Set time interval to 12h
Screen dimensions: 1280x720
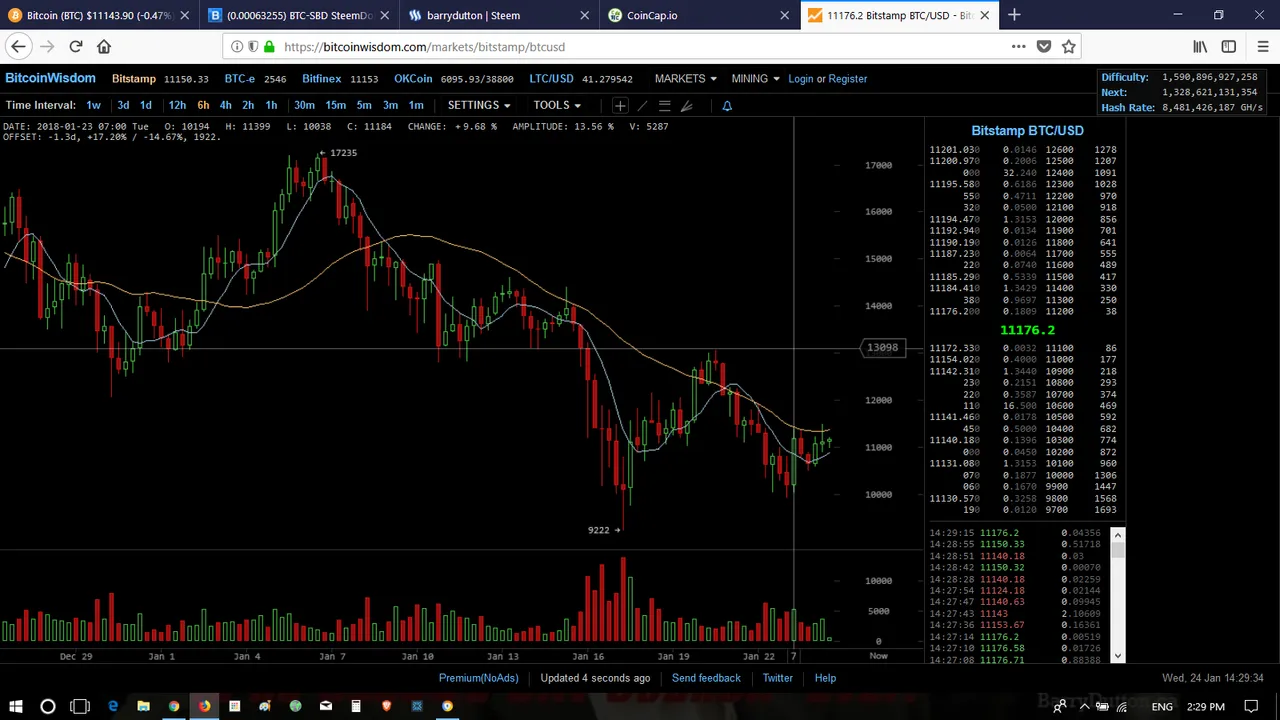177,105
